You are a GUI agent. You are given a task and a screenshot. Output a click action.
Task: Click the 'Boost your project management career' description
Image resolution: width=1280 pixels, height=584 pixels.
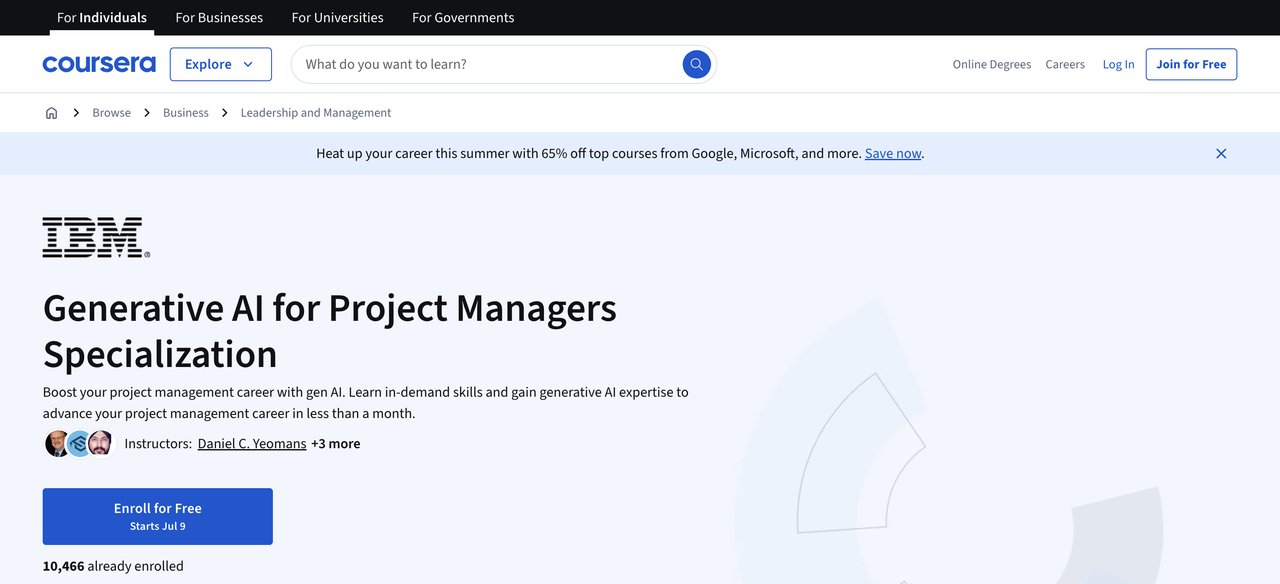pyautogui.click(x=366, y=402)
